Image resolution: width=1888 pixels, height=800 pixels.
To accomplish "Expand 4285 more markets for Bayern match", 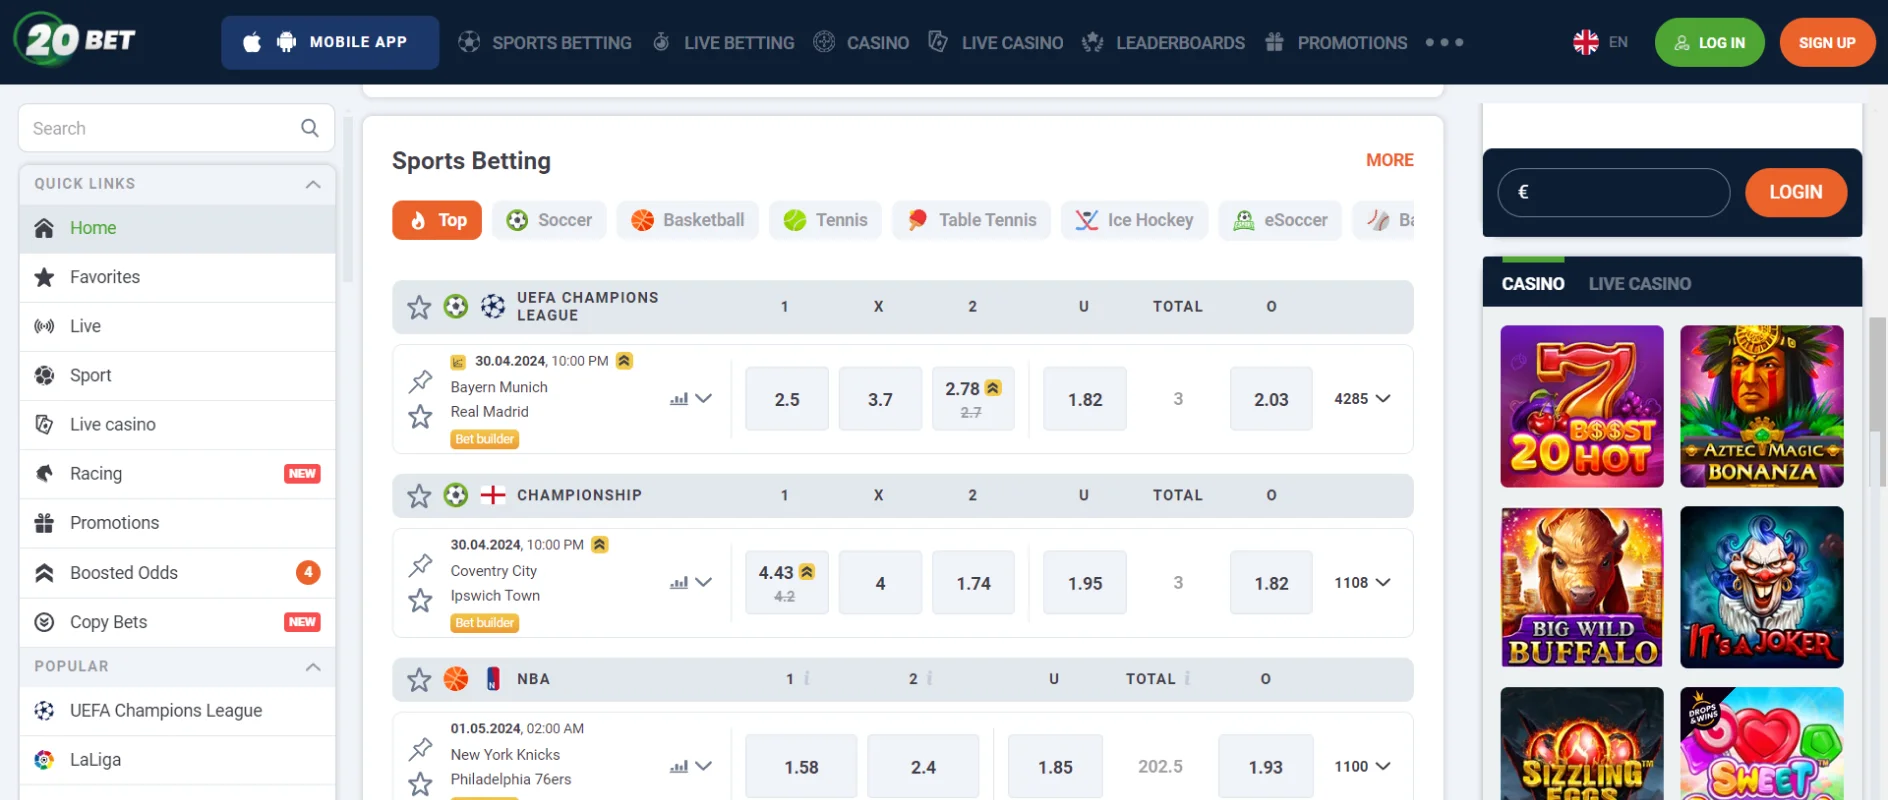I will coord(1362,398).
